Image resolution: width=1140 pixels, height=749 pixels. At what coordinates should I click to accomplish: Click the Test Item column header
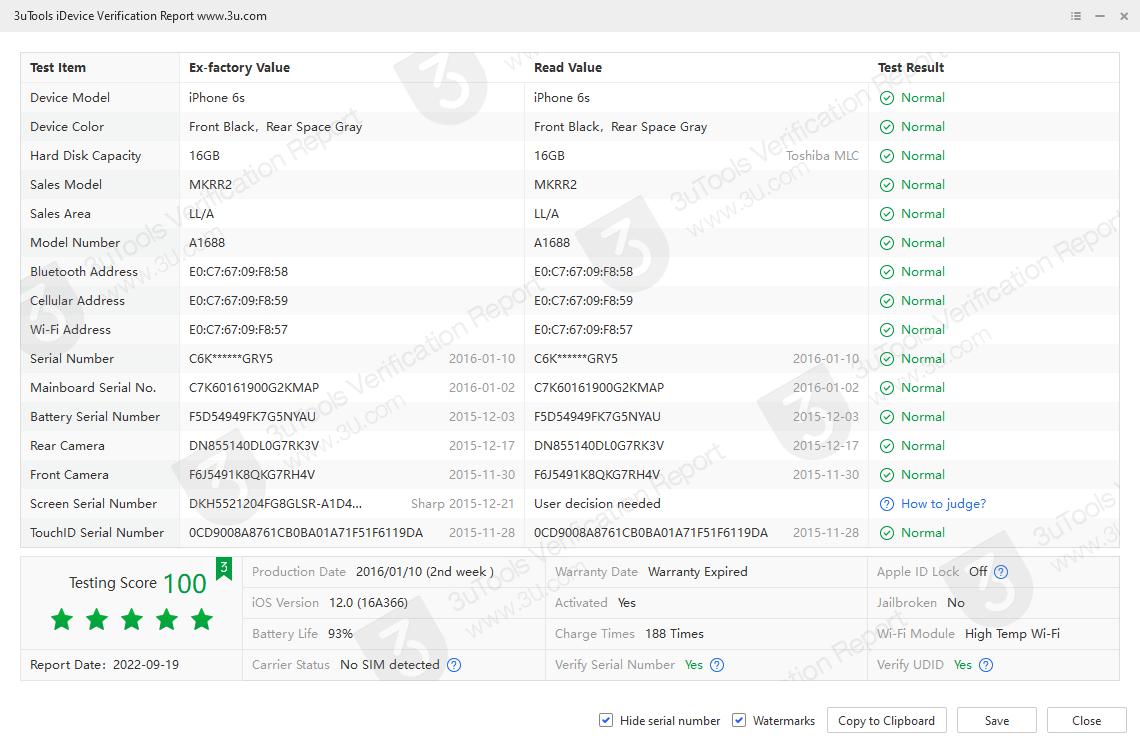point(58,68)
